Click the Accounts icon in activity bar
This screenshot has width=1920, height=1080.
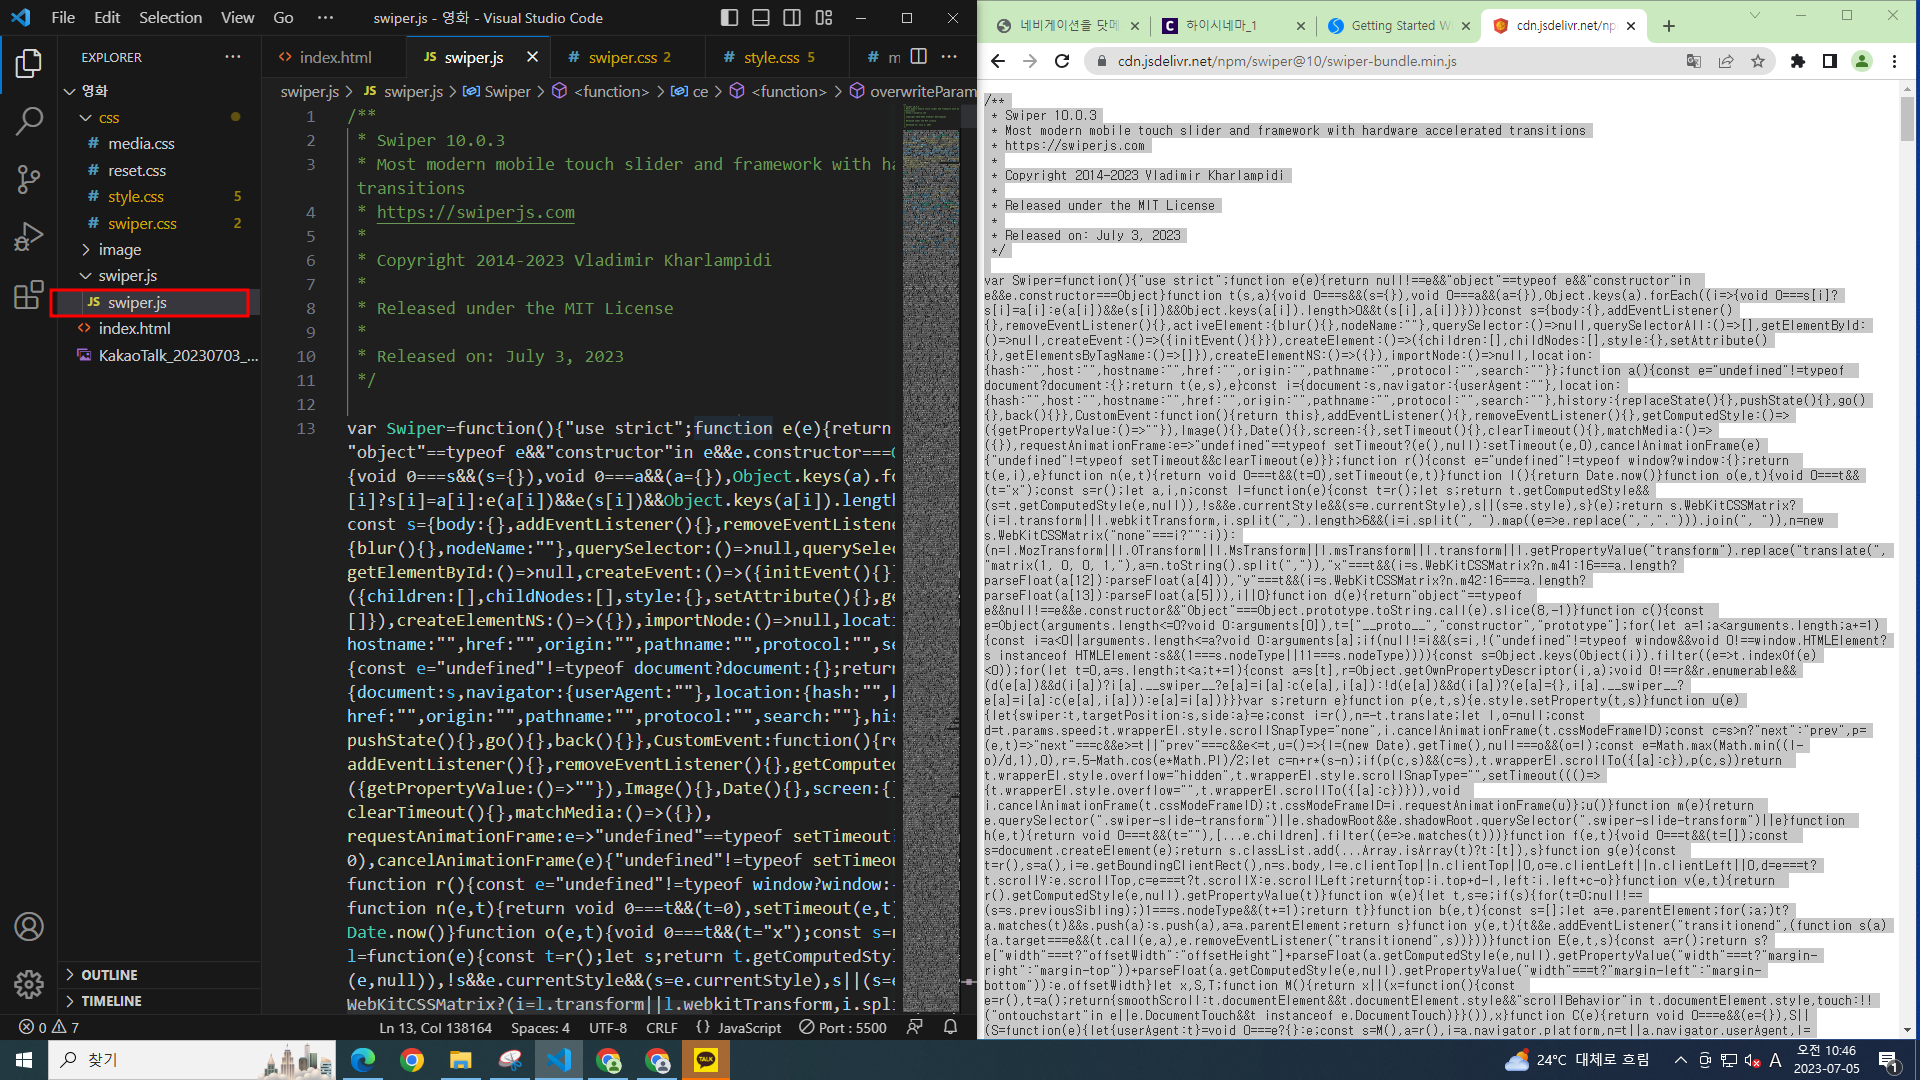tap(29, 927)
